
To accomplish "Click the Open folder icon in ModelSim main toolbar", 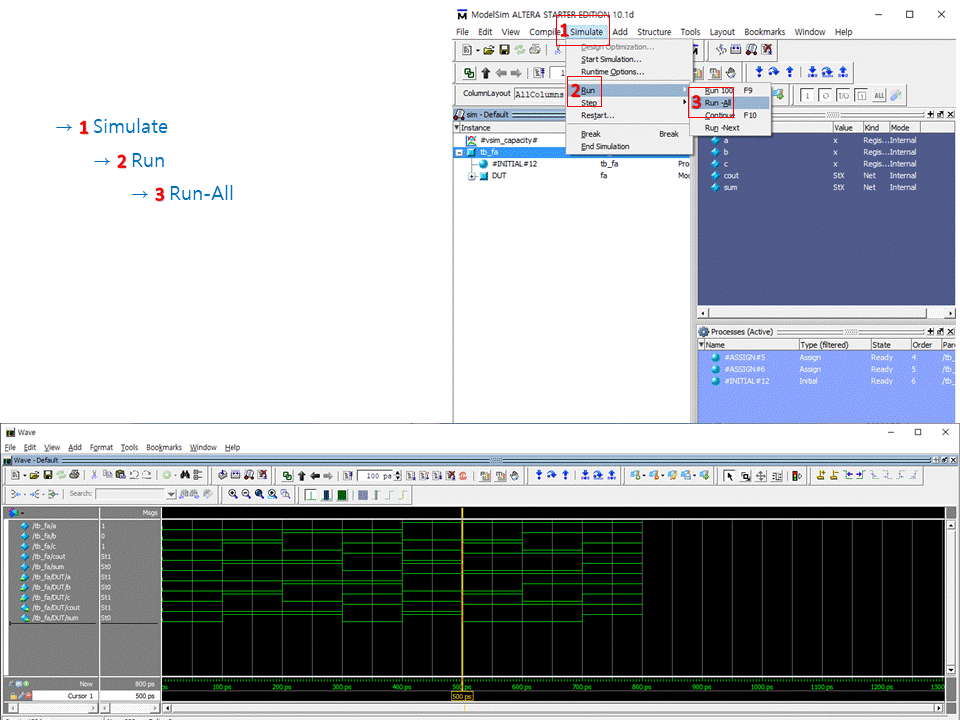I will 489,50.
